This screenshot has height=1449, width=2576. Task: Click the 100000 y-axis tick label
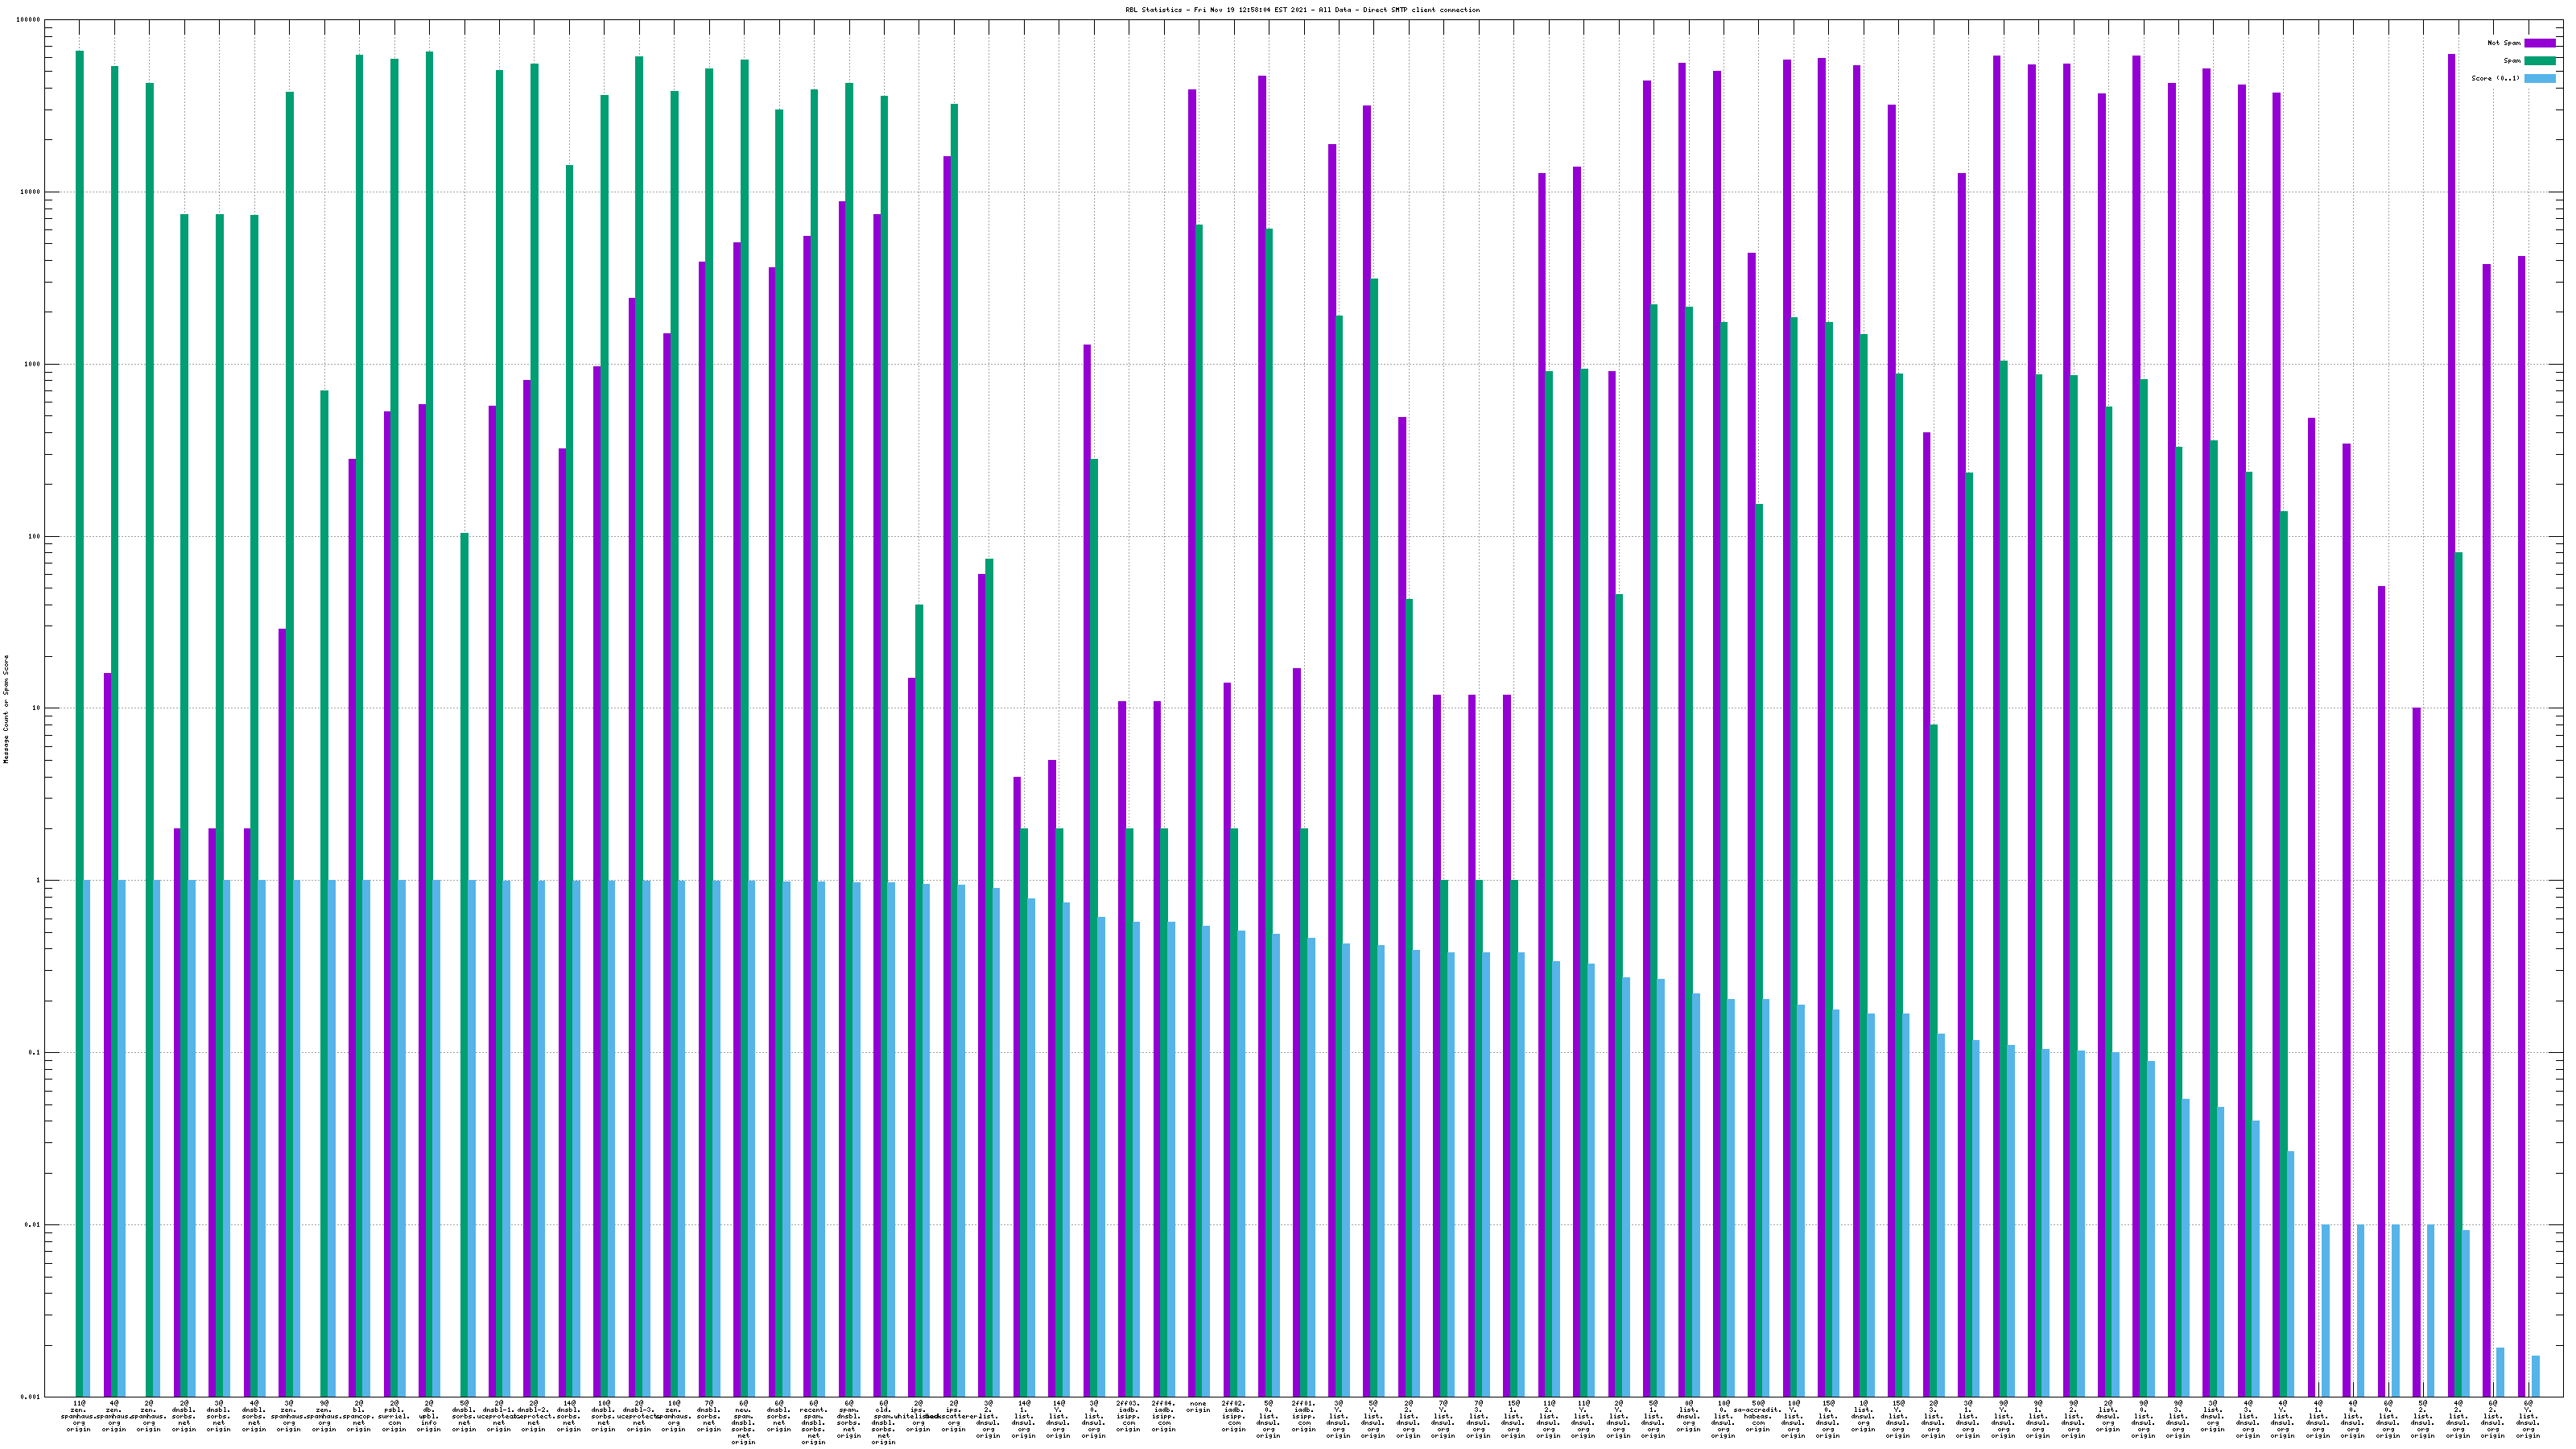[x=30, y=20]
